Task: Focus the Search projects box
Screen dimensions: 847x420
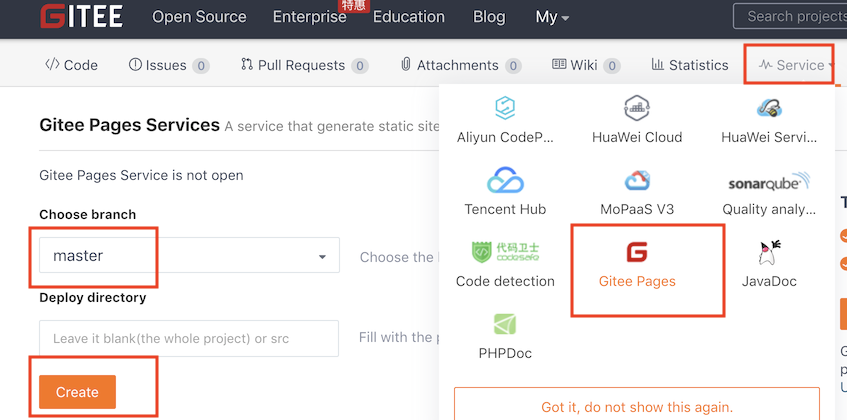Action: click(x=790, y=16)
